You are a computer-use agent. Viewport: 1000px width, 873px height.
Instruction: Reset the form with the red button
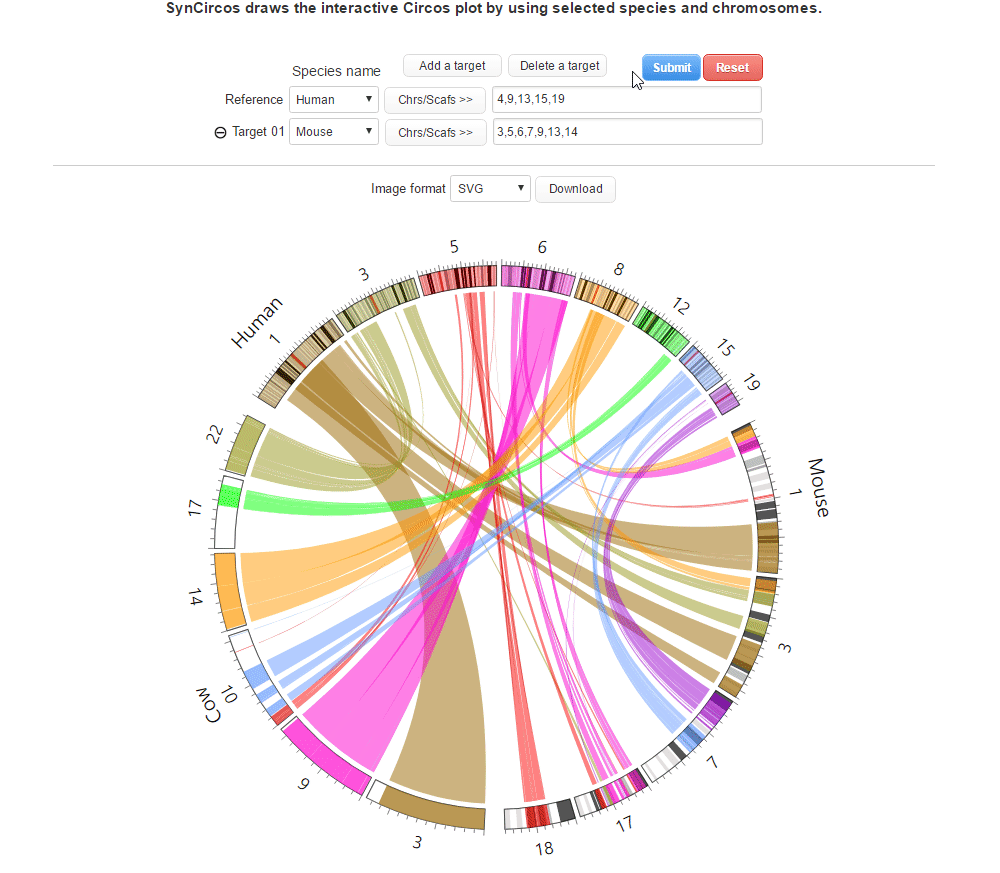pos(732,68)
